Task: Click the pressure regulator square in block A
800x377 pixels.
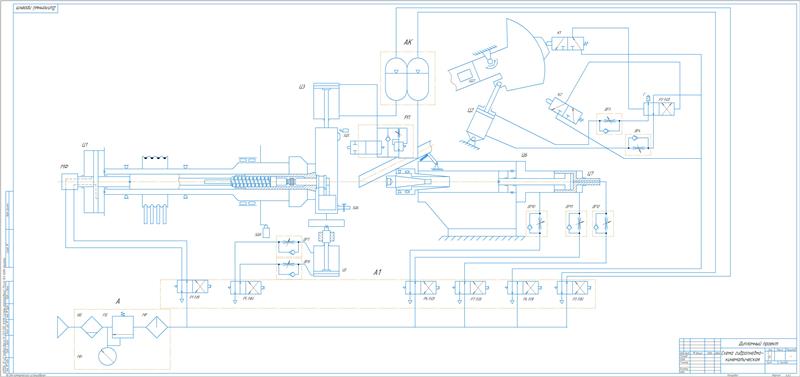Action: [x=123, y=326]
